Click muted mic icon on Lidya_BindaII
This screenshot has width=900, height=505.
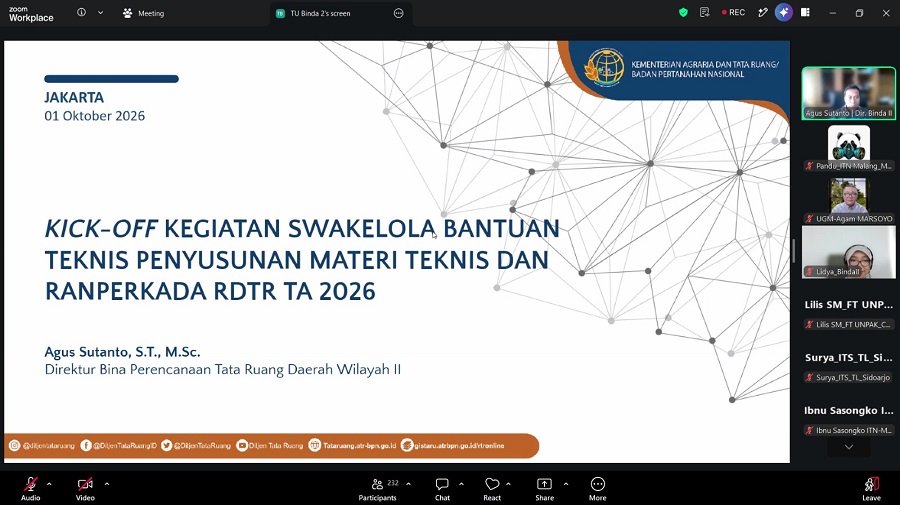(810, 272)
